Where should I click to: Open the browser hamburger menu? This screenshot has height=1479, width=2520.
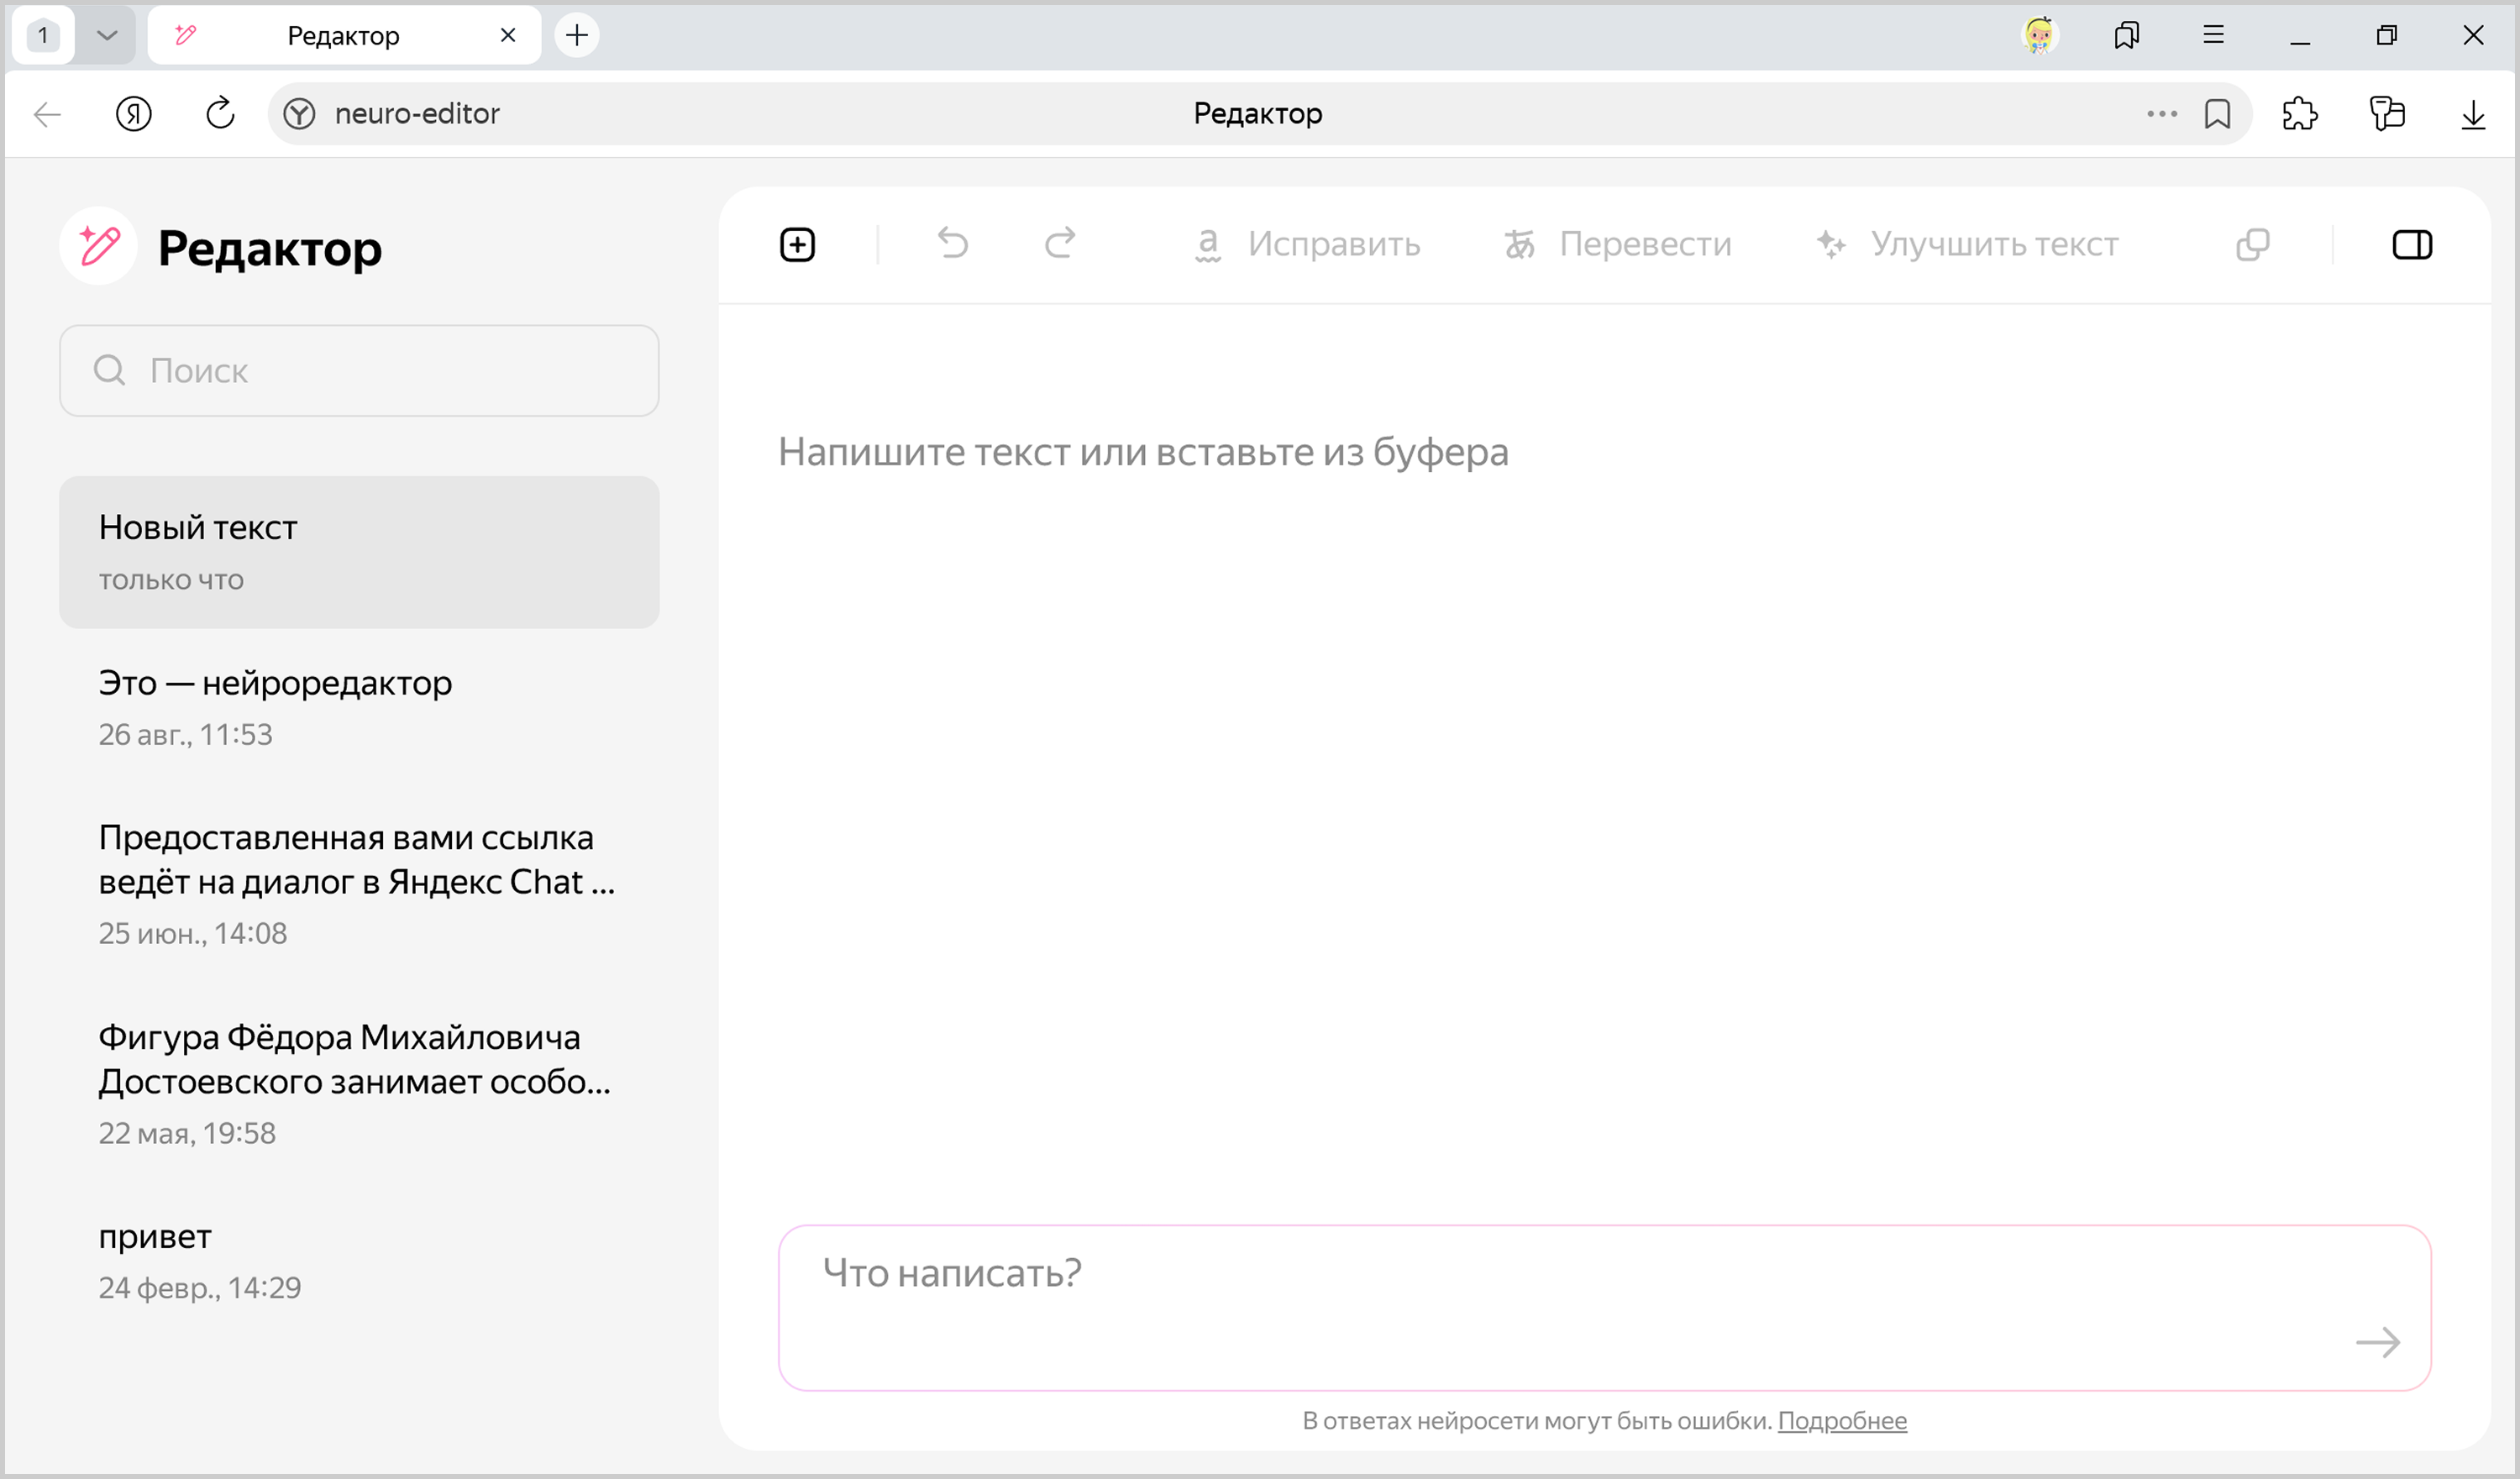(2213, 36)
